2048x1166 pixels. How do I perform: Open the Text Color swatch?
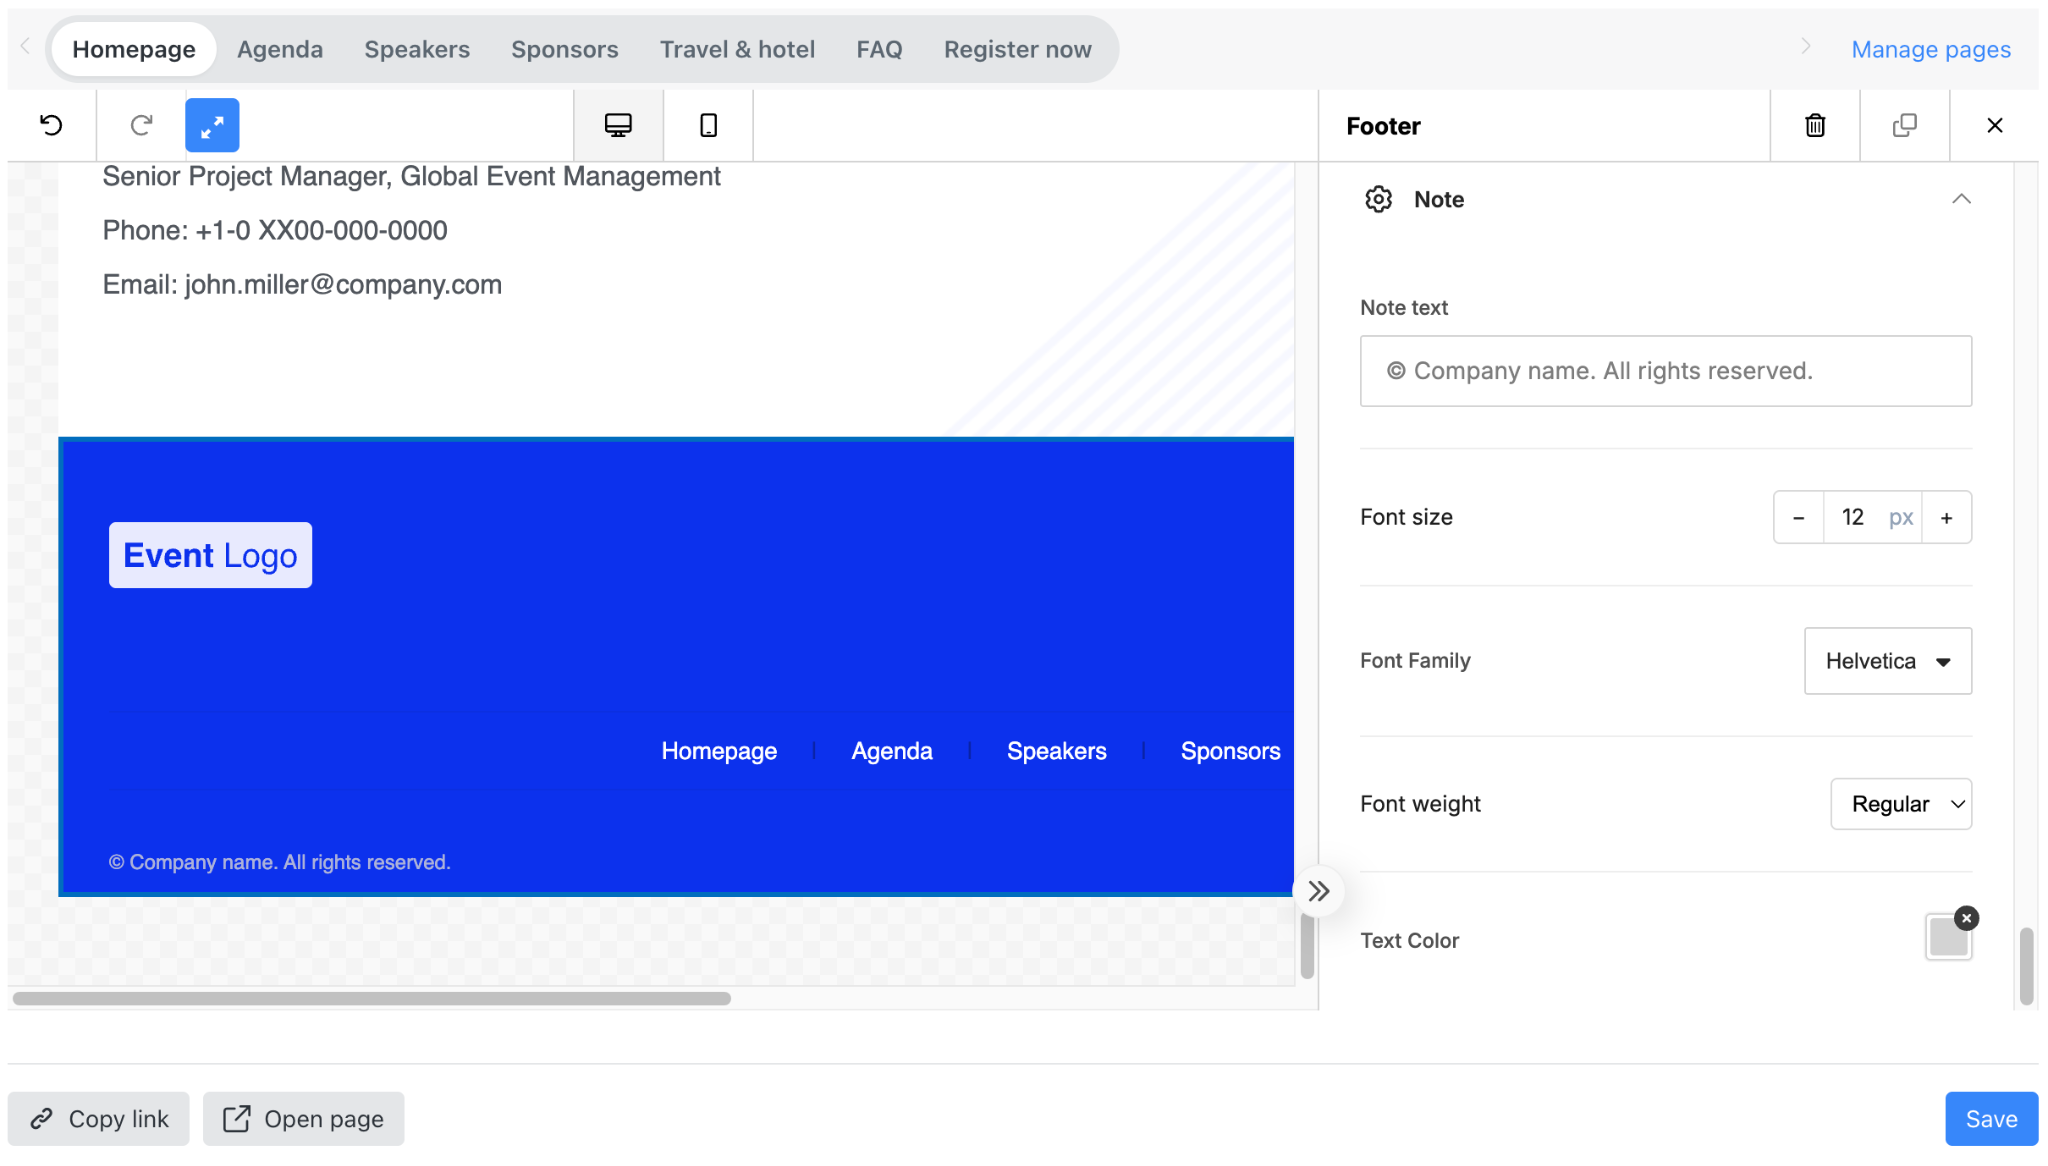[x=1947, y=937]
